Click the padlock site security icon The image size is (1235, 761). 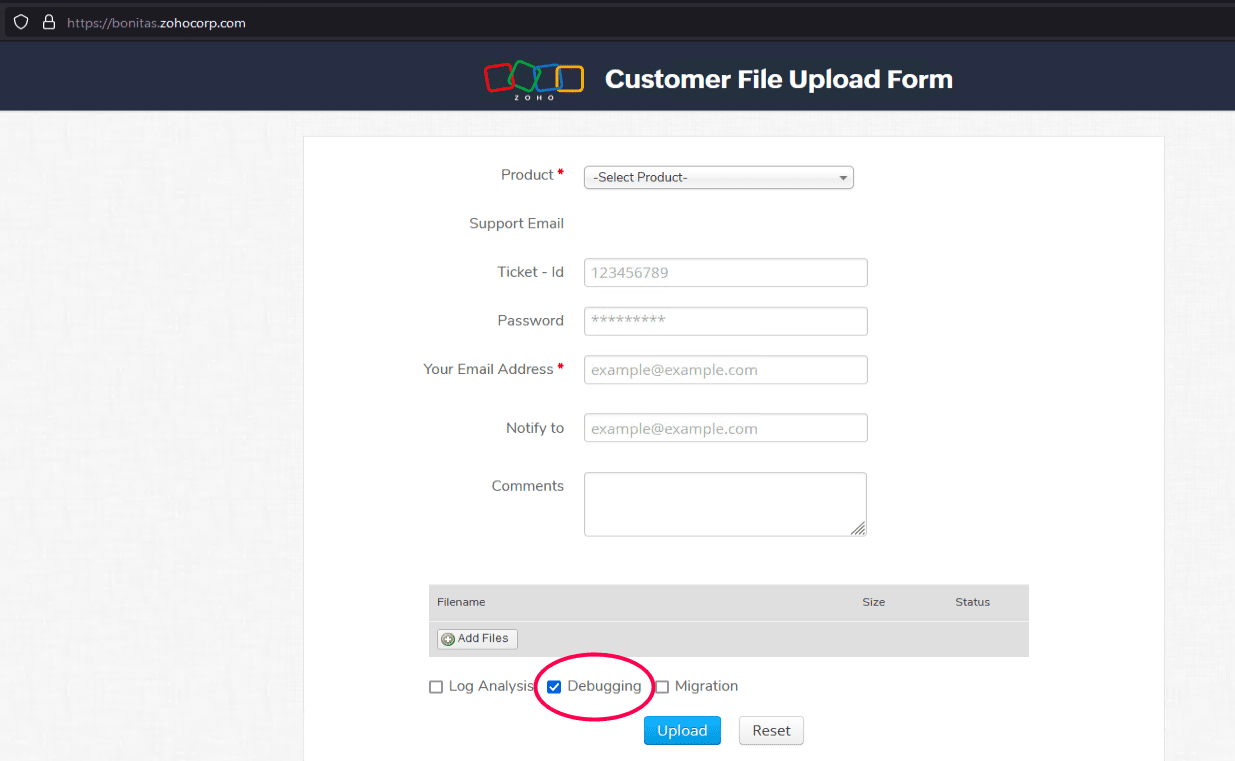point(48,22)
